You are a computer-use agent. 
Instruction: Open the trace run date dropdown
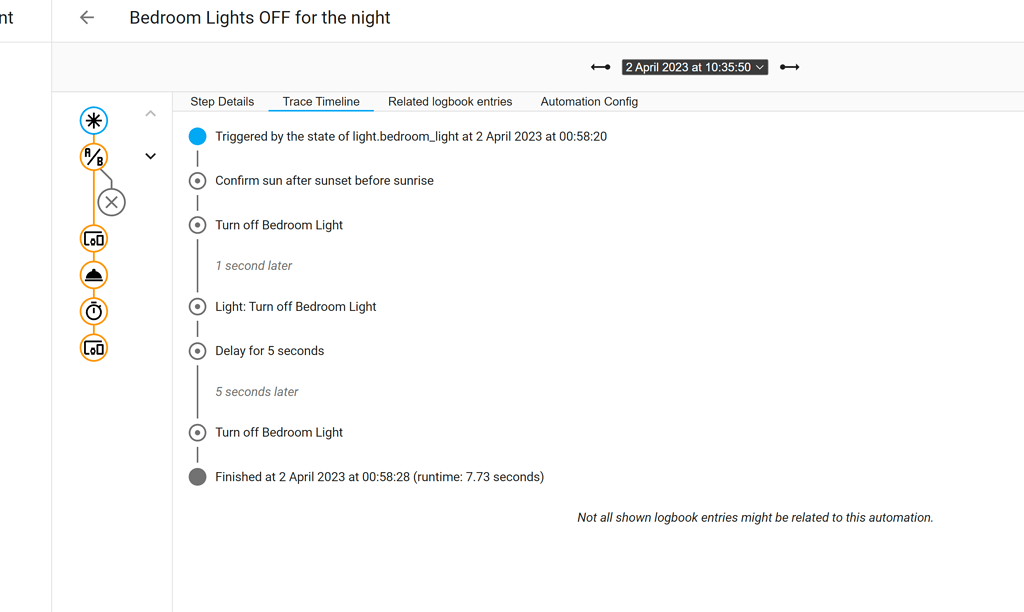point(694,66)
